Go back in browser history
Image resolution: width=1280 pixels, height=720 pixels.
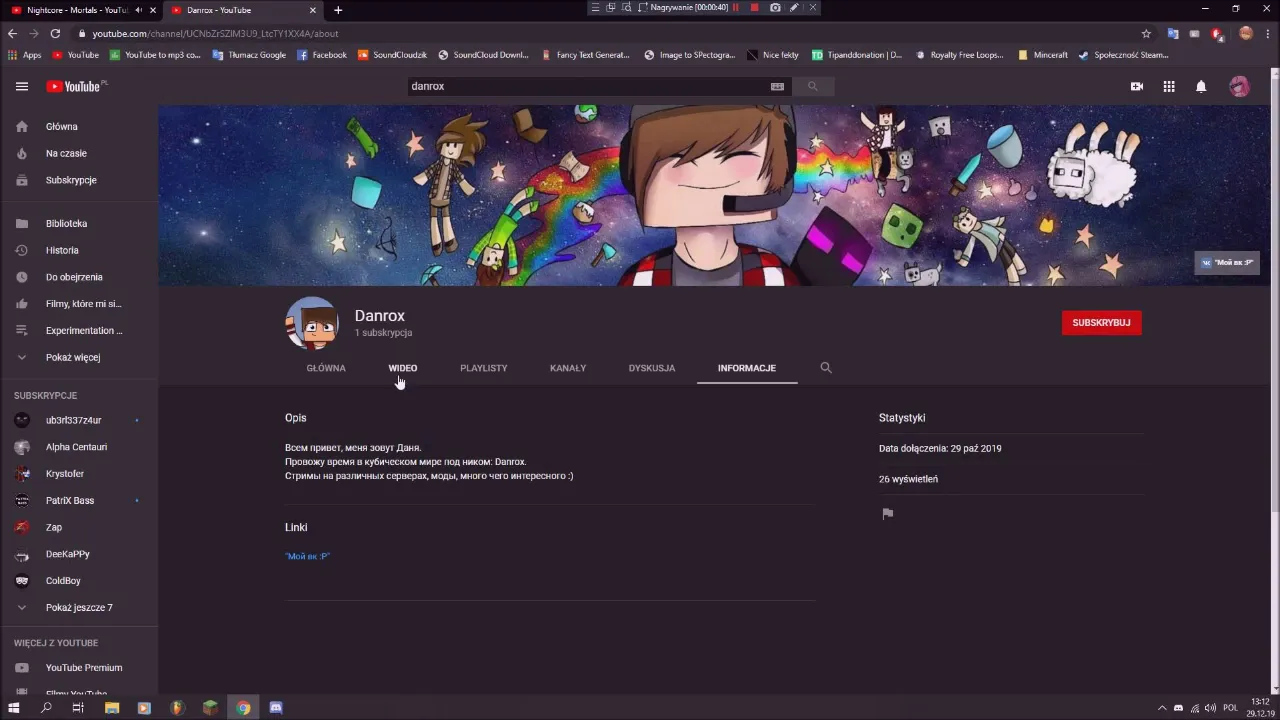12,33
